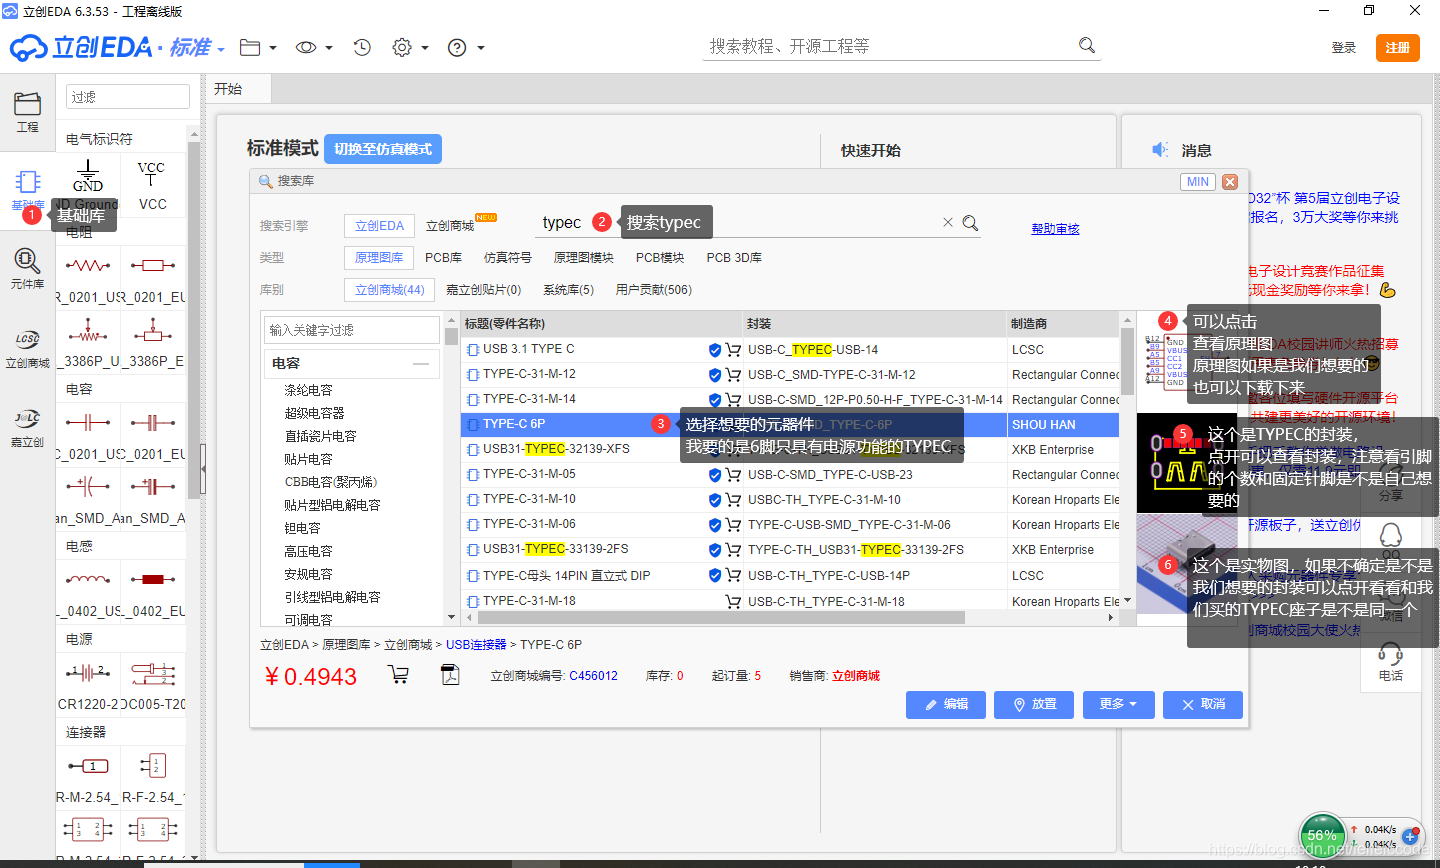
Task: Click the 登录 link
Action: [x=1344, y=48]
